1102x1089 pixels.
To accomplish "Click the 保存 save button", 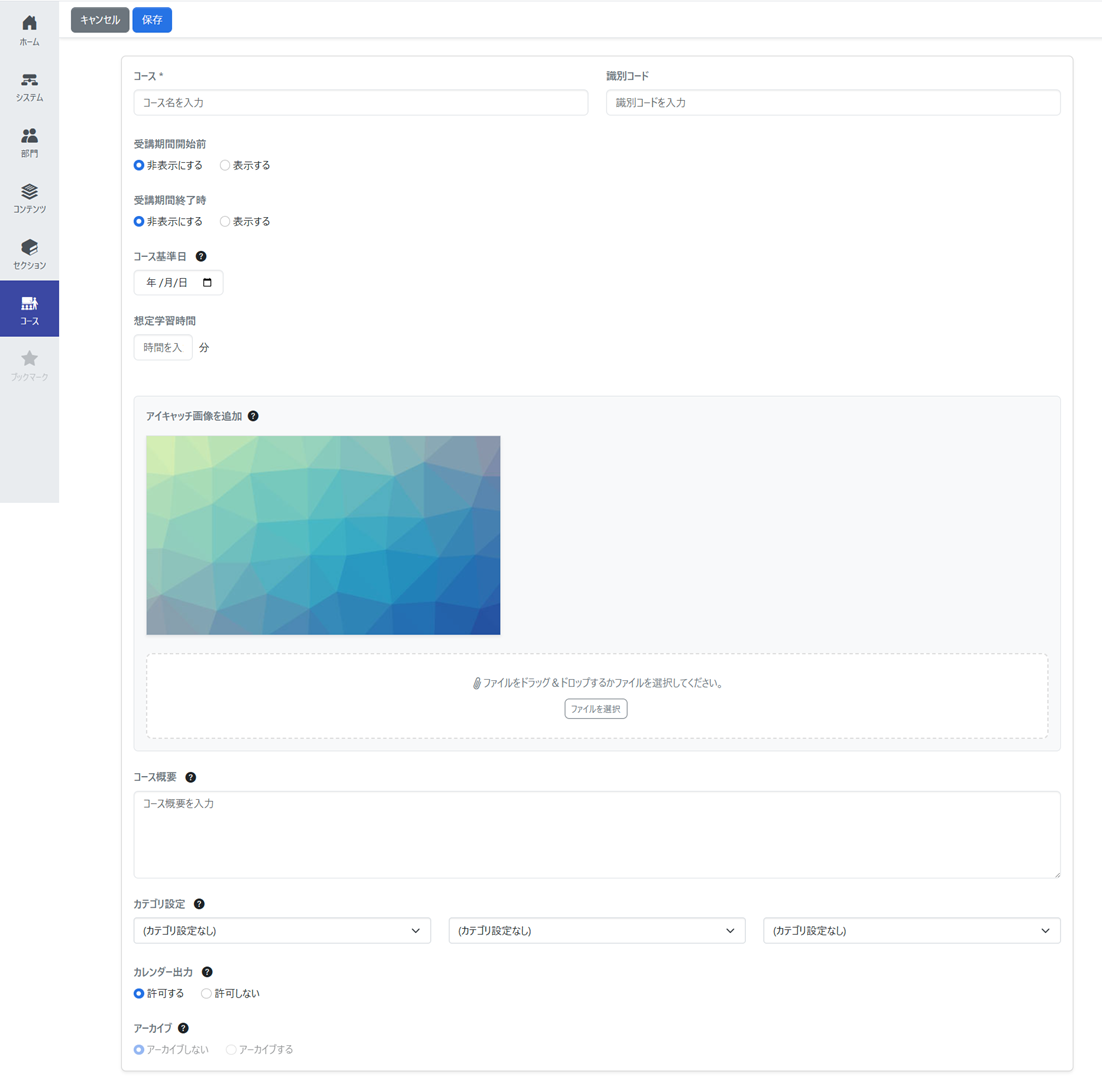I will 152,20.
